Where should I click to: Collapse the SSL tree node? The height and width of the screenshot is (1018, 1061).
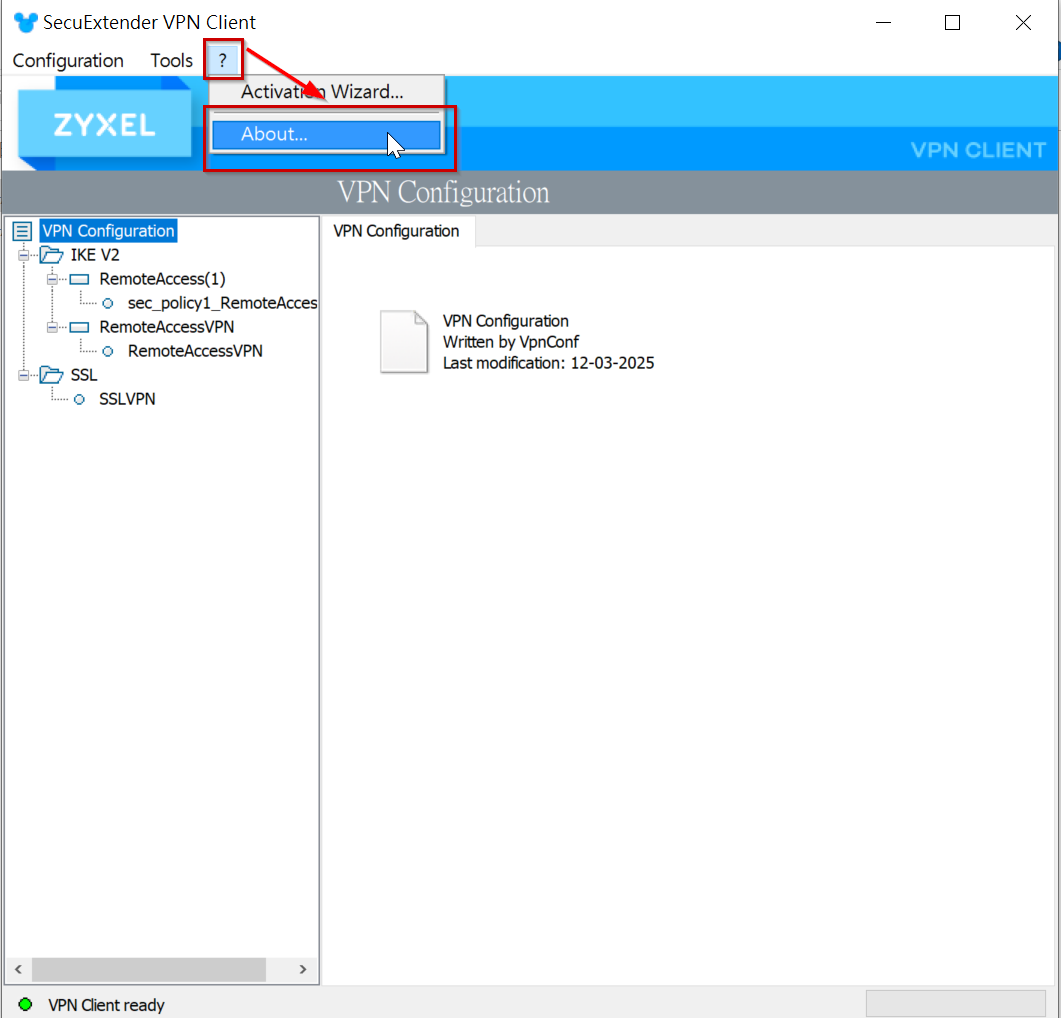point(24,375)
